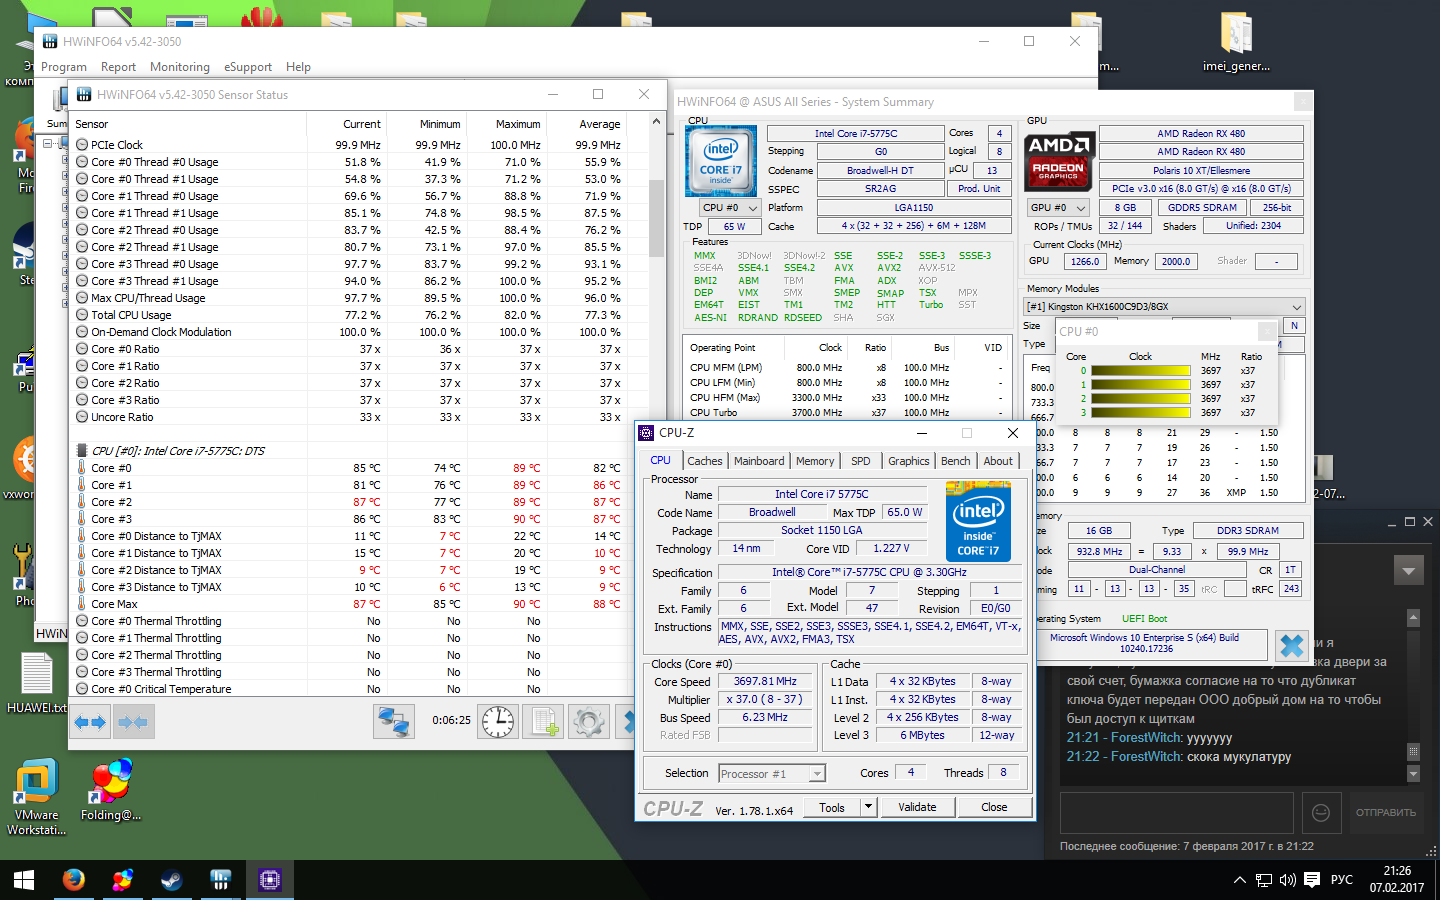The image size is (1440, 900).
Task: Open VMware Workstation desktop shortcut
Action: click(37, 797)
